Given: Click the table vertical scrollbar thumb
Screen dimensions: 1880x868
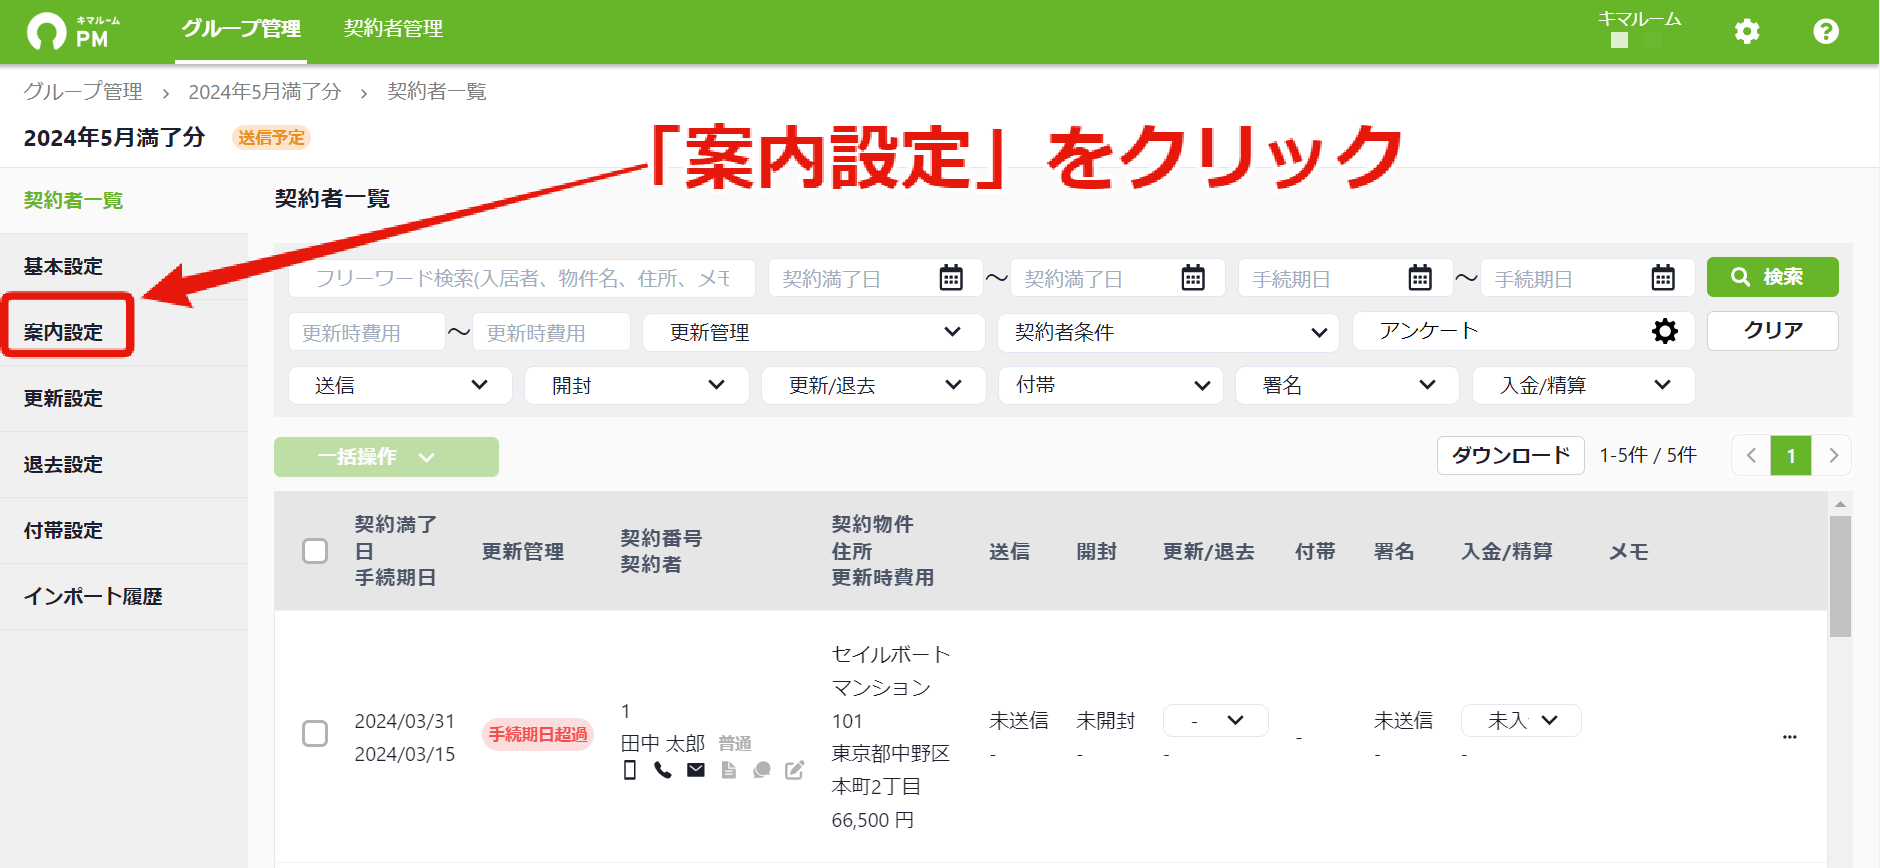Looking at the screenshot, I should pyautogui.click(x=1840, y=576).
